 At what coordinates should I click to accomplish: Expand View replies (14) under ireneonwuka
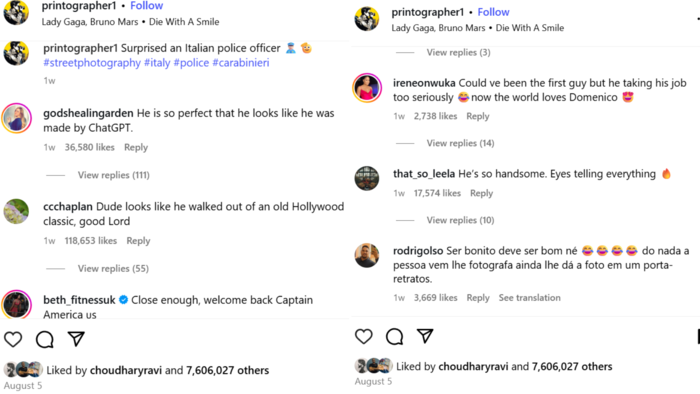click(460, 143)
